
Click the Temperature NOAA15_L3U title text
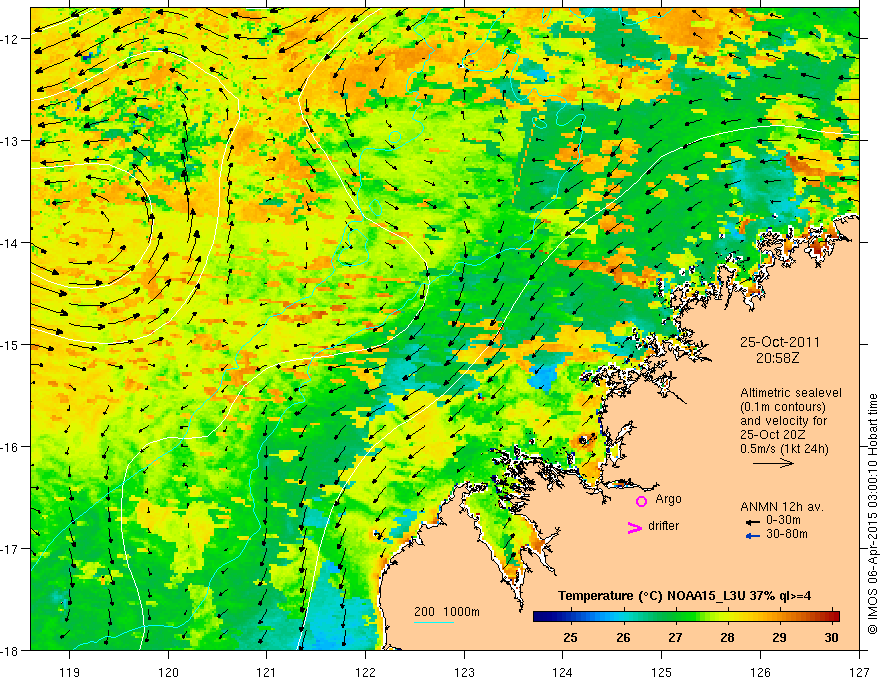(x=684, y=596)
